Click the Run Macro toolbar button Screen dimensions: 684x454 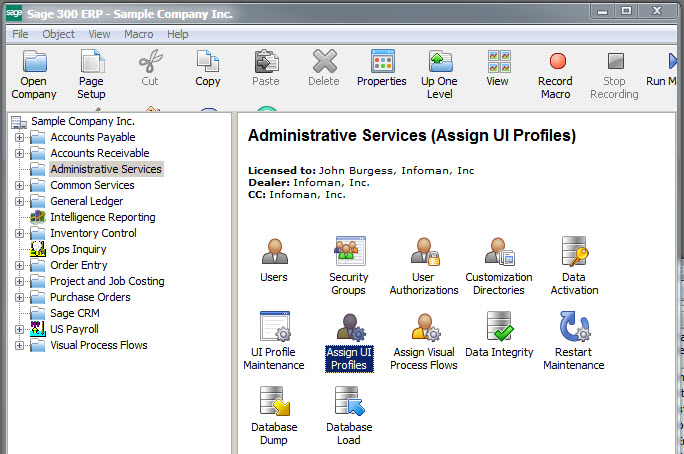(x=662, y=68)
